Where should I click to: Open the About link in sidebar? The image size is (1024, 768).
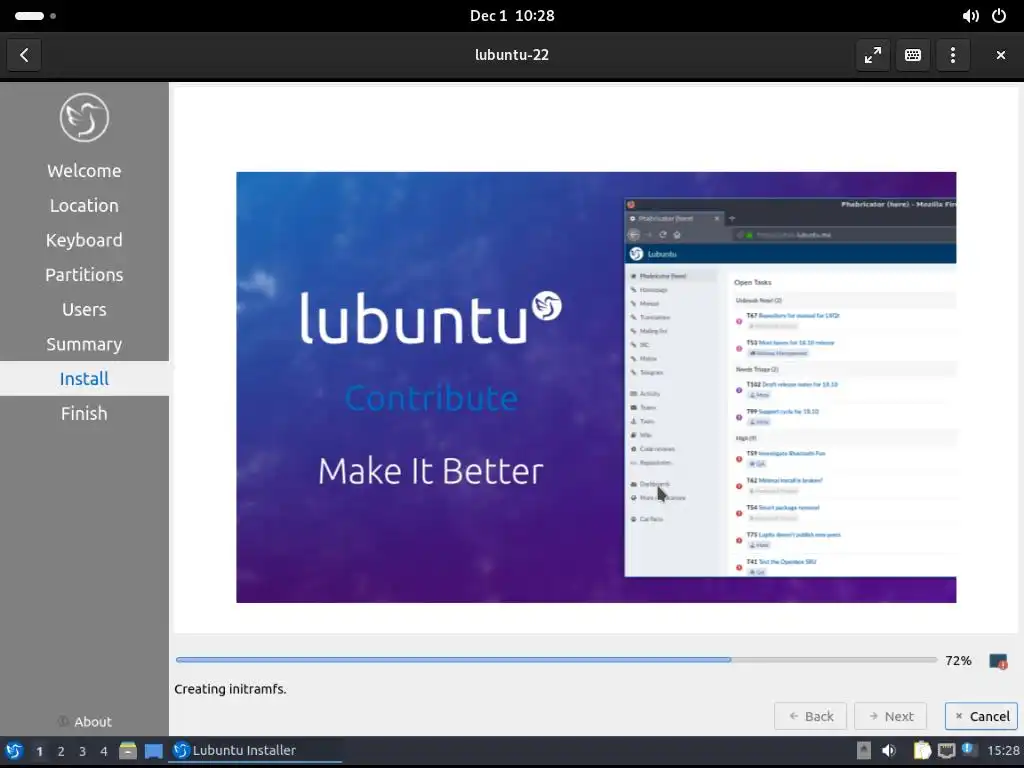click(x=84, y=722)
